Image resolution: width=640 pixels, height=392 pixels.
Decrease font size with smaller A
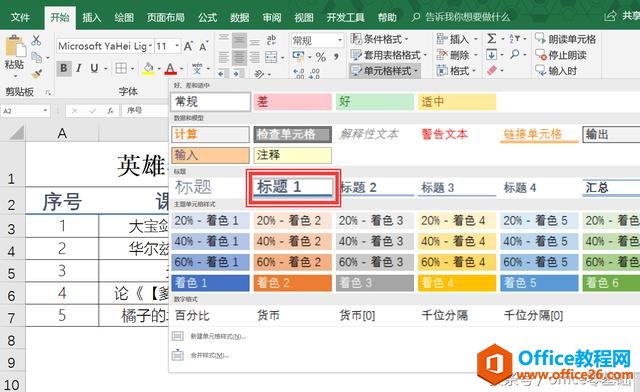click(x=204, y=46)
